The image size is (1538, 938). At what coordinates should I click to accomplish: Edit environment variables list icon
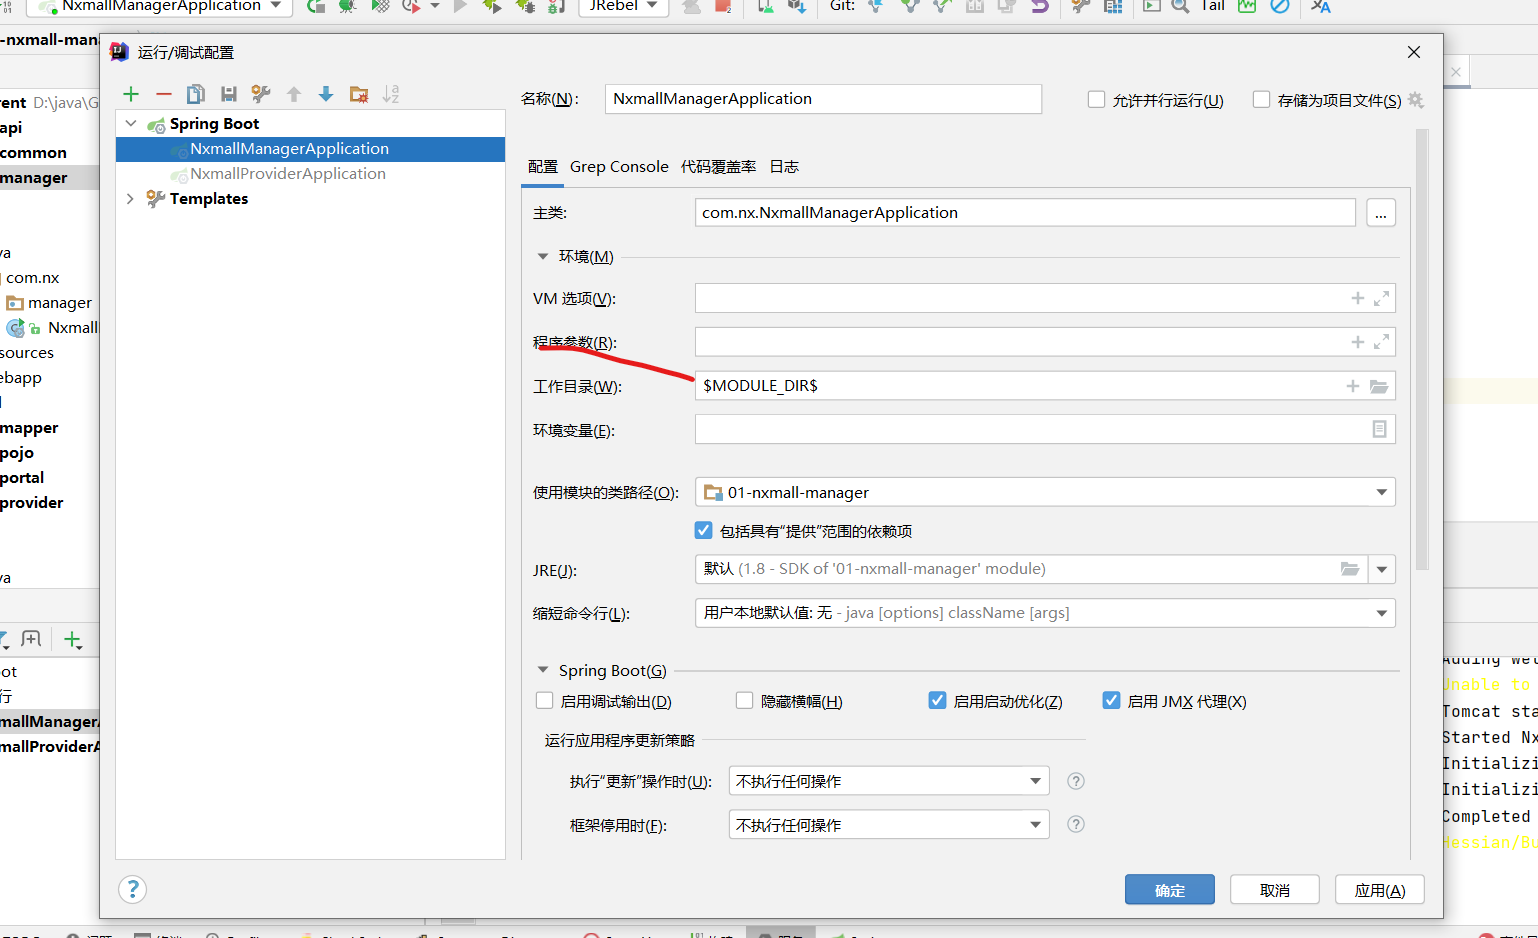1380,429
